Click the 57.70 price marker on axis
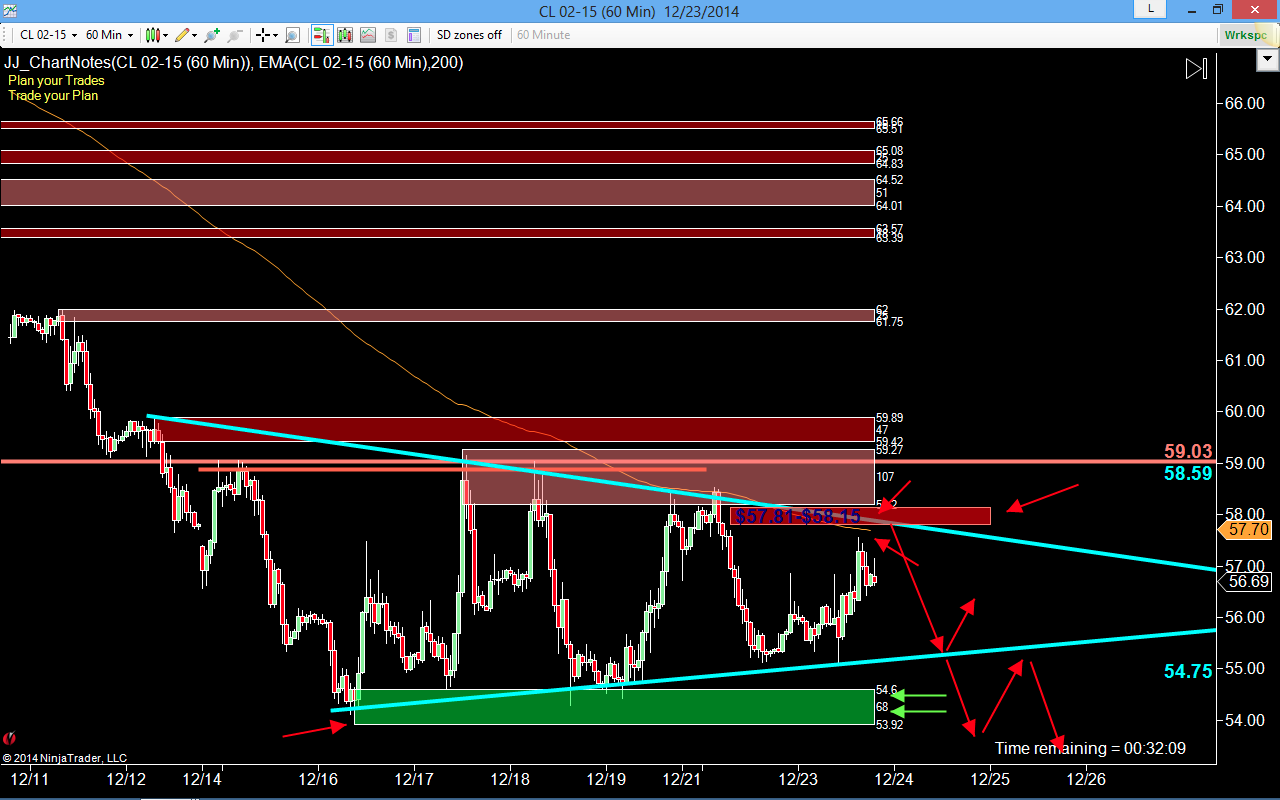This screenshot has height=800, width=1280. coord(1249,529)
